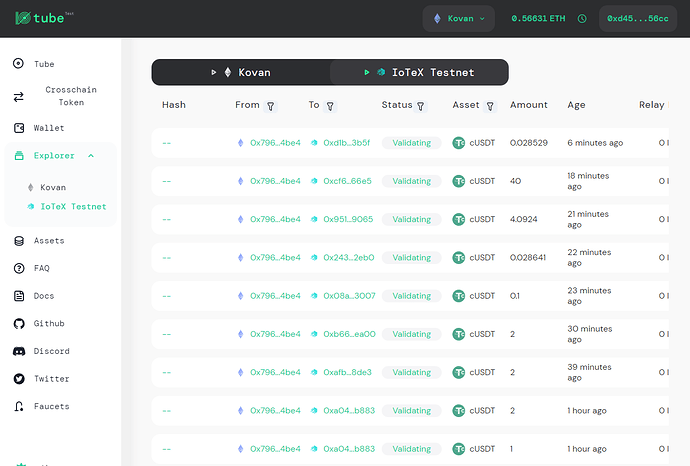
Task: Click the Crosschain Token swap arrows icon
Action: pos(18,97)
